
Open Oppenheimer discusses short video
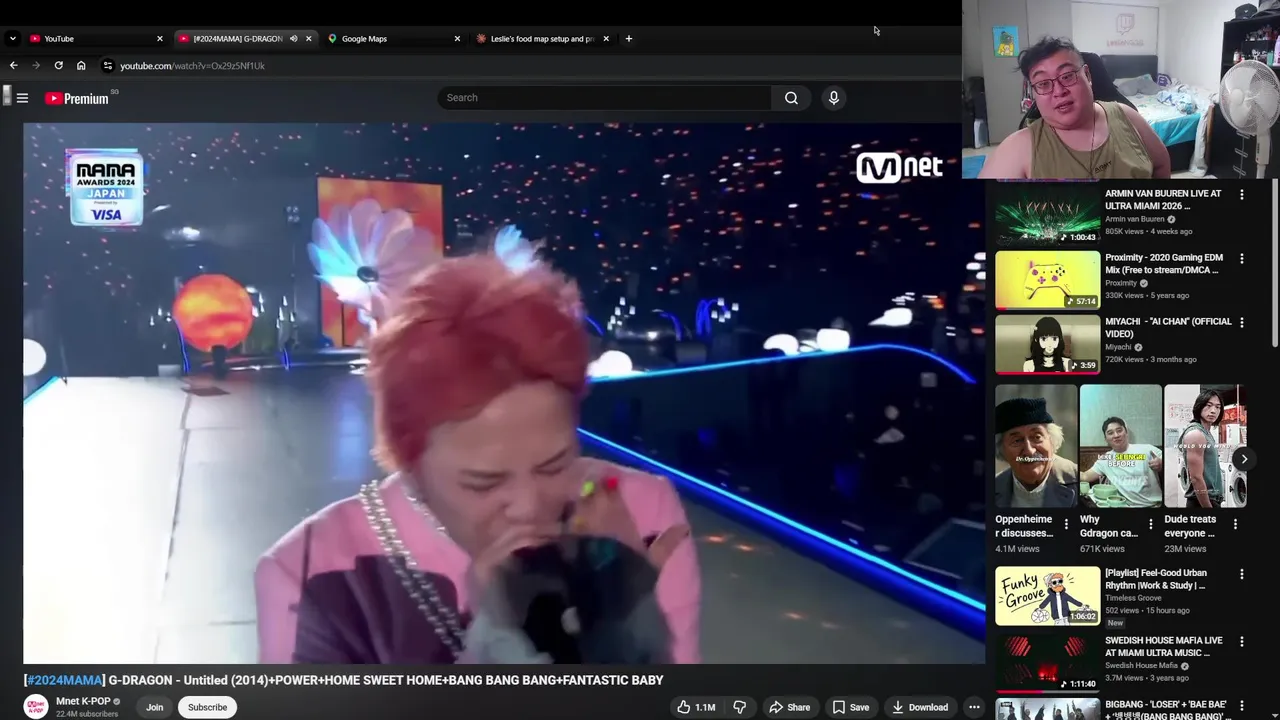tap(1036, 446)
